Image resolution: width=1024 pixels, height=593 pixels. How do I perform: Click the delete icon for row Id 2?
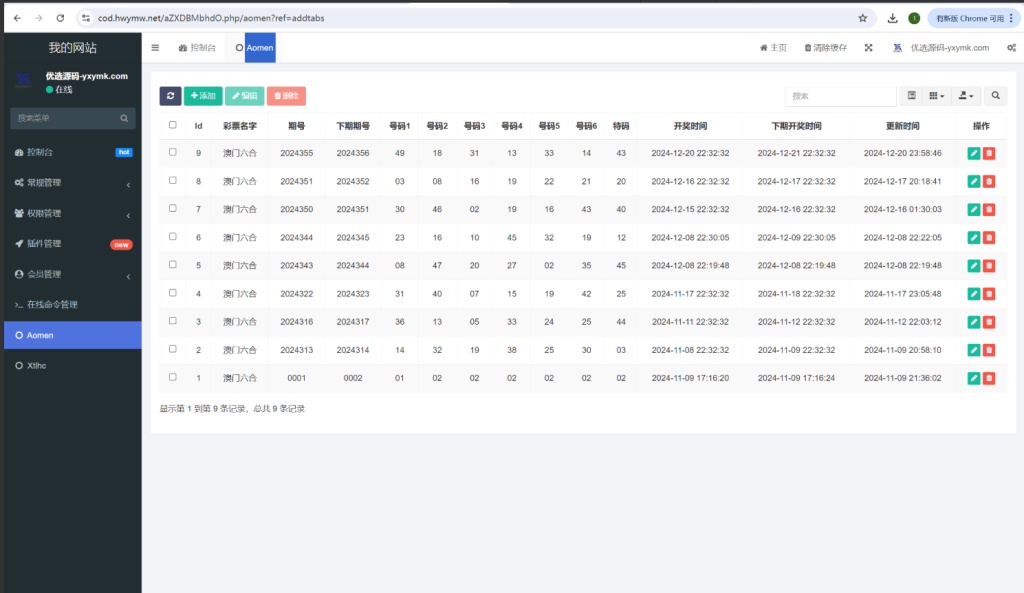click(x=989, y=350)
